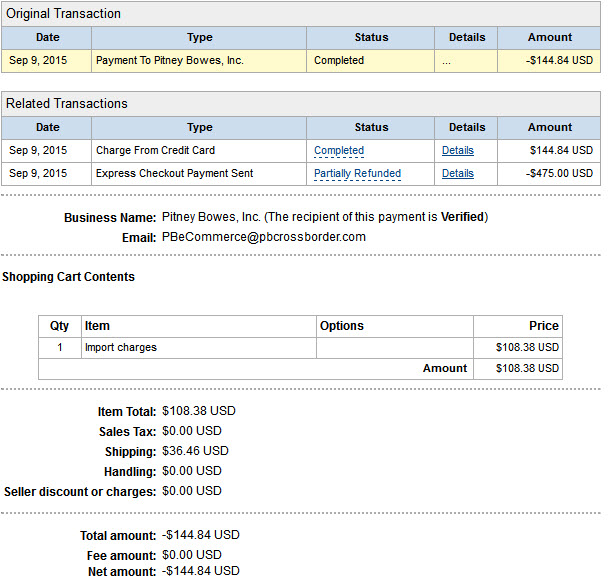The image size is (612, 587).
Task: Click the Express Checkout Payment Sent text
Action: coord(174,173)
